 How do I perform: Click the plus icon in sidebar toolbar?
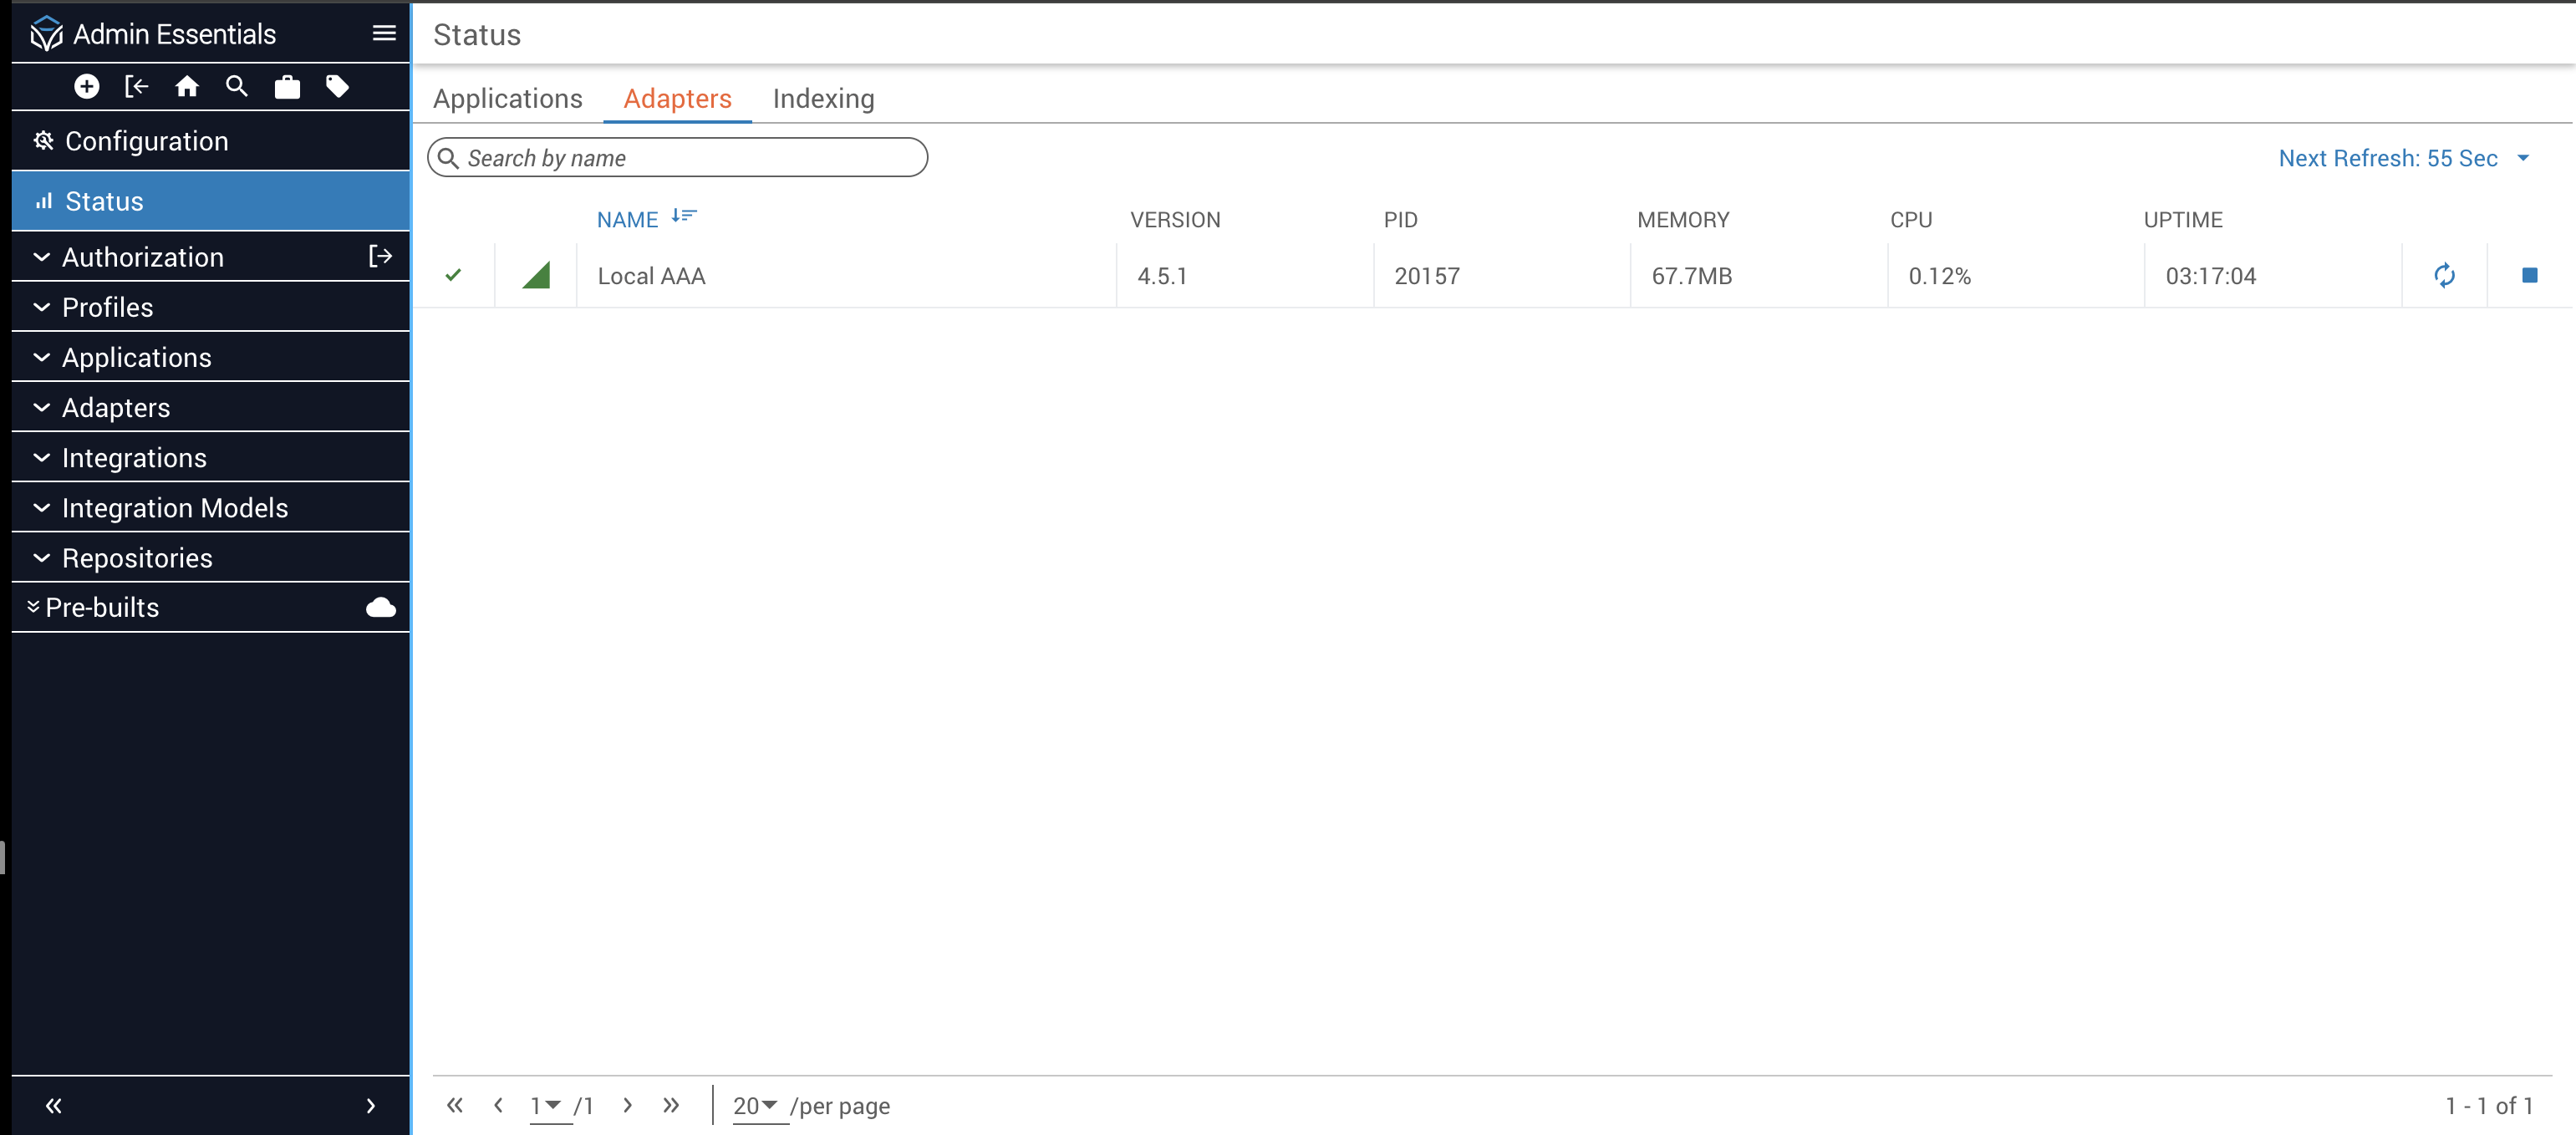(x=87, y=87)
